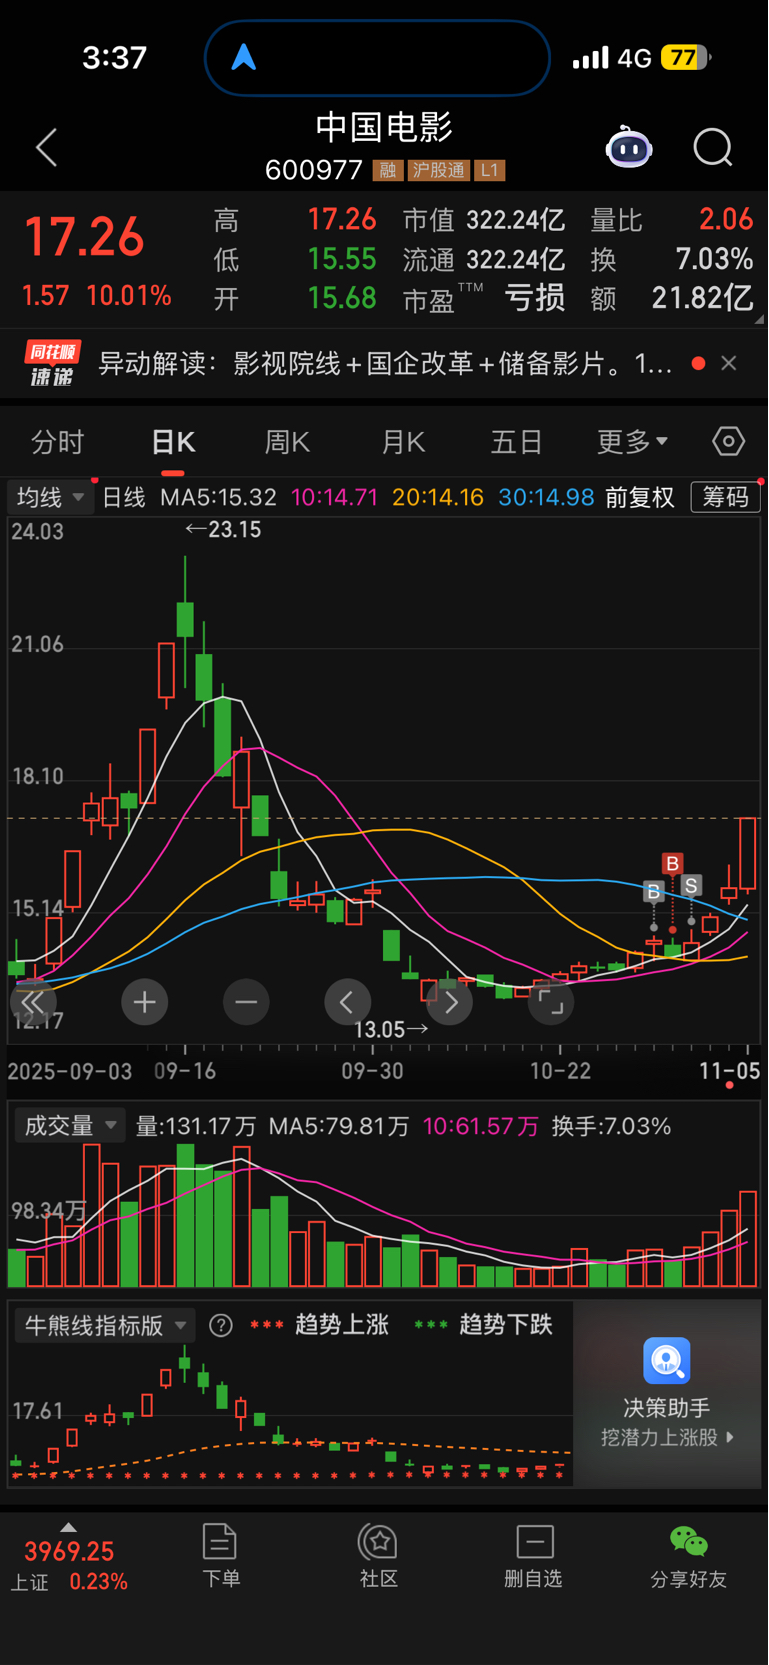Open 牛熊线指标 help question mark
The image size is (769, 1665).
point(221,1325)
